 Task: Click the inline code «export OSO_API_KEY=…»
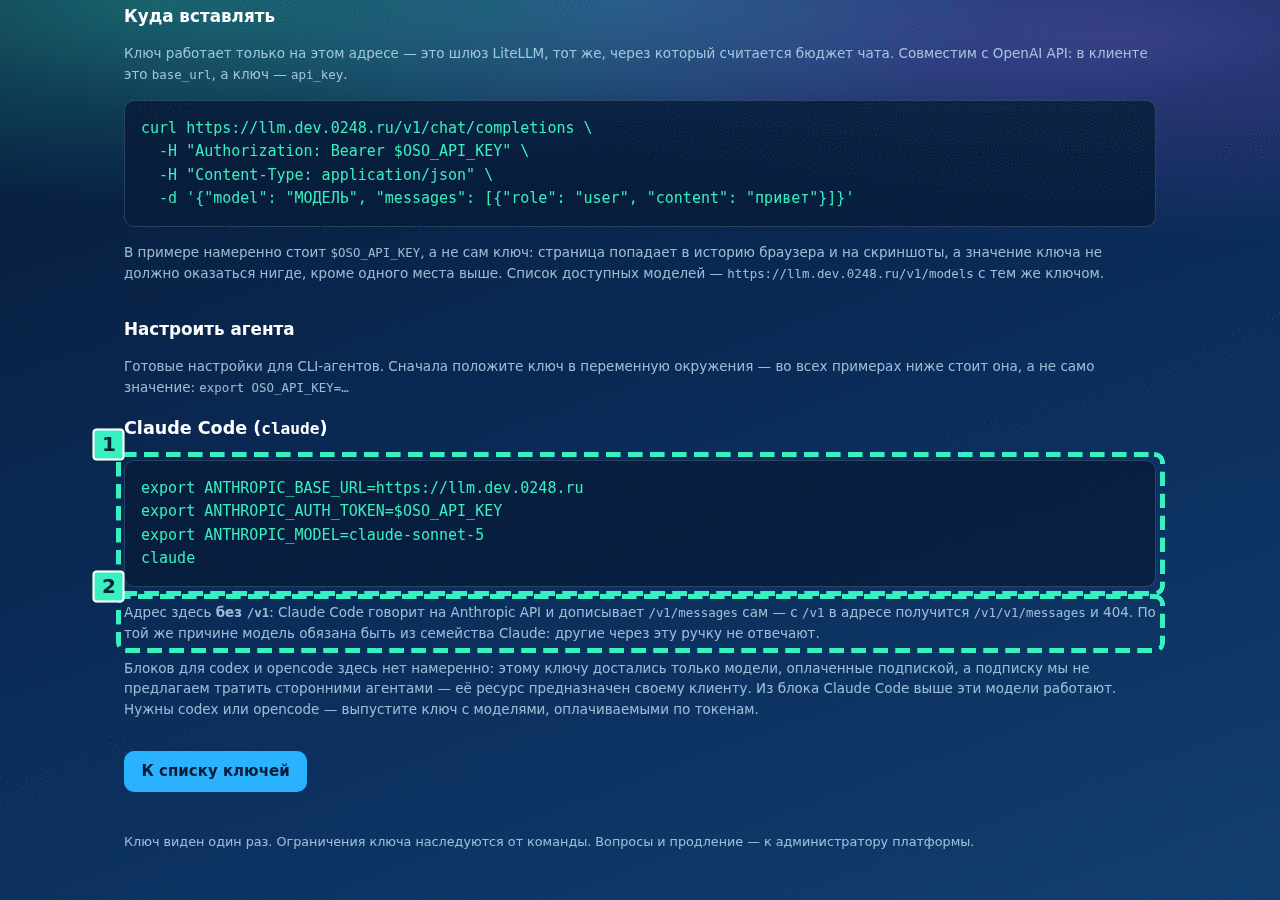pos(274,388)
